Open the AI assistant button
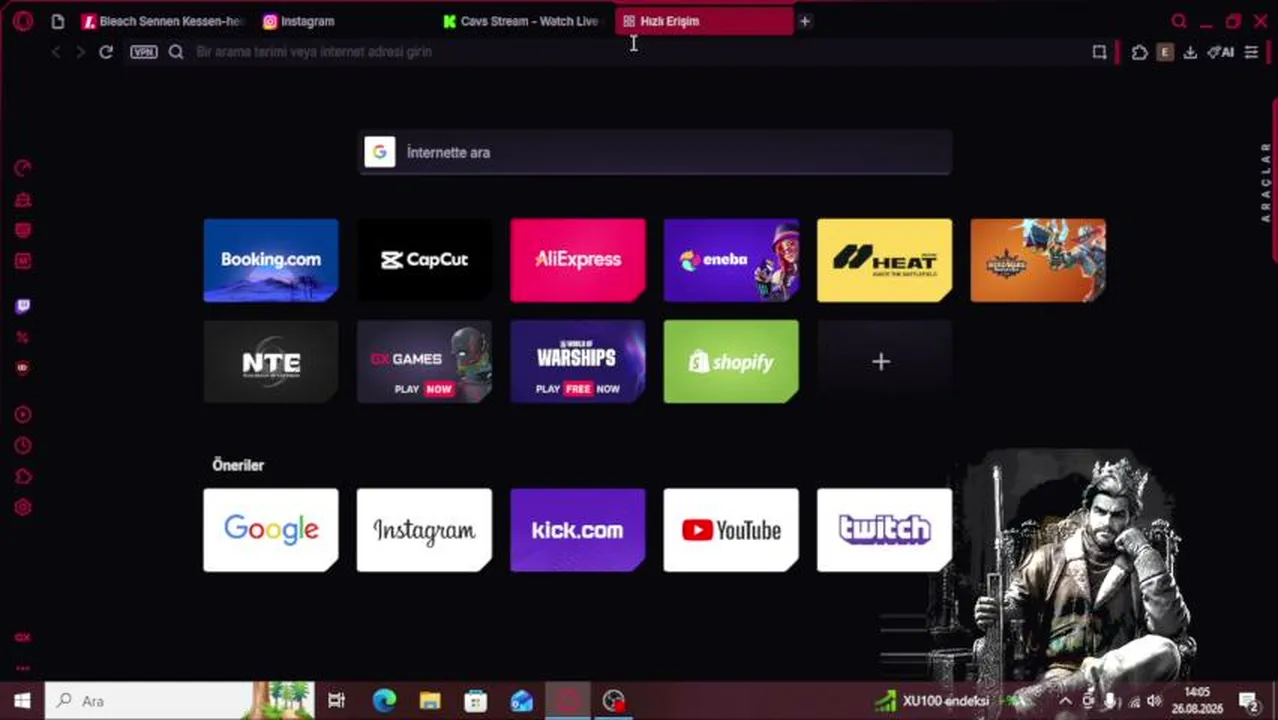The height and width of the screenshot is (720, 1278). [1220, 52]
